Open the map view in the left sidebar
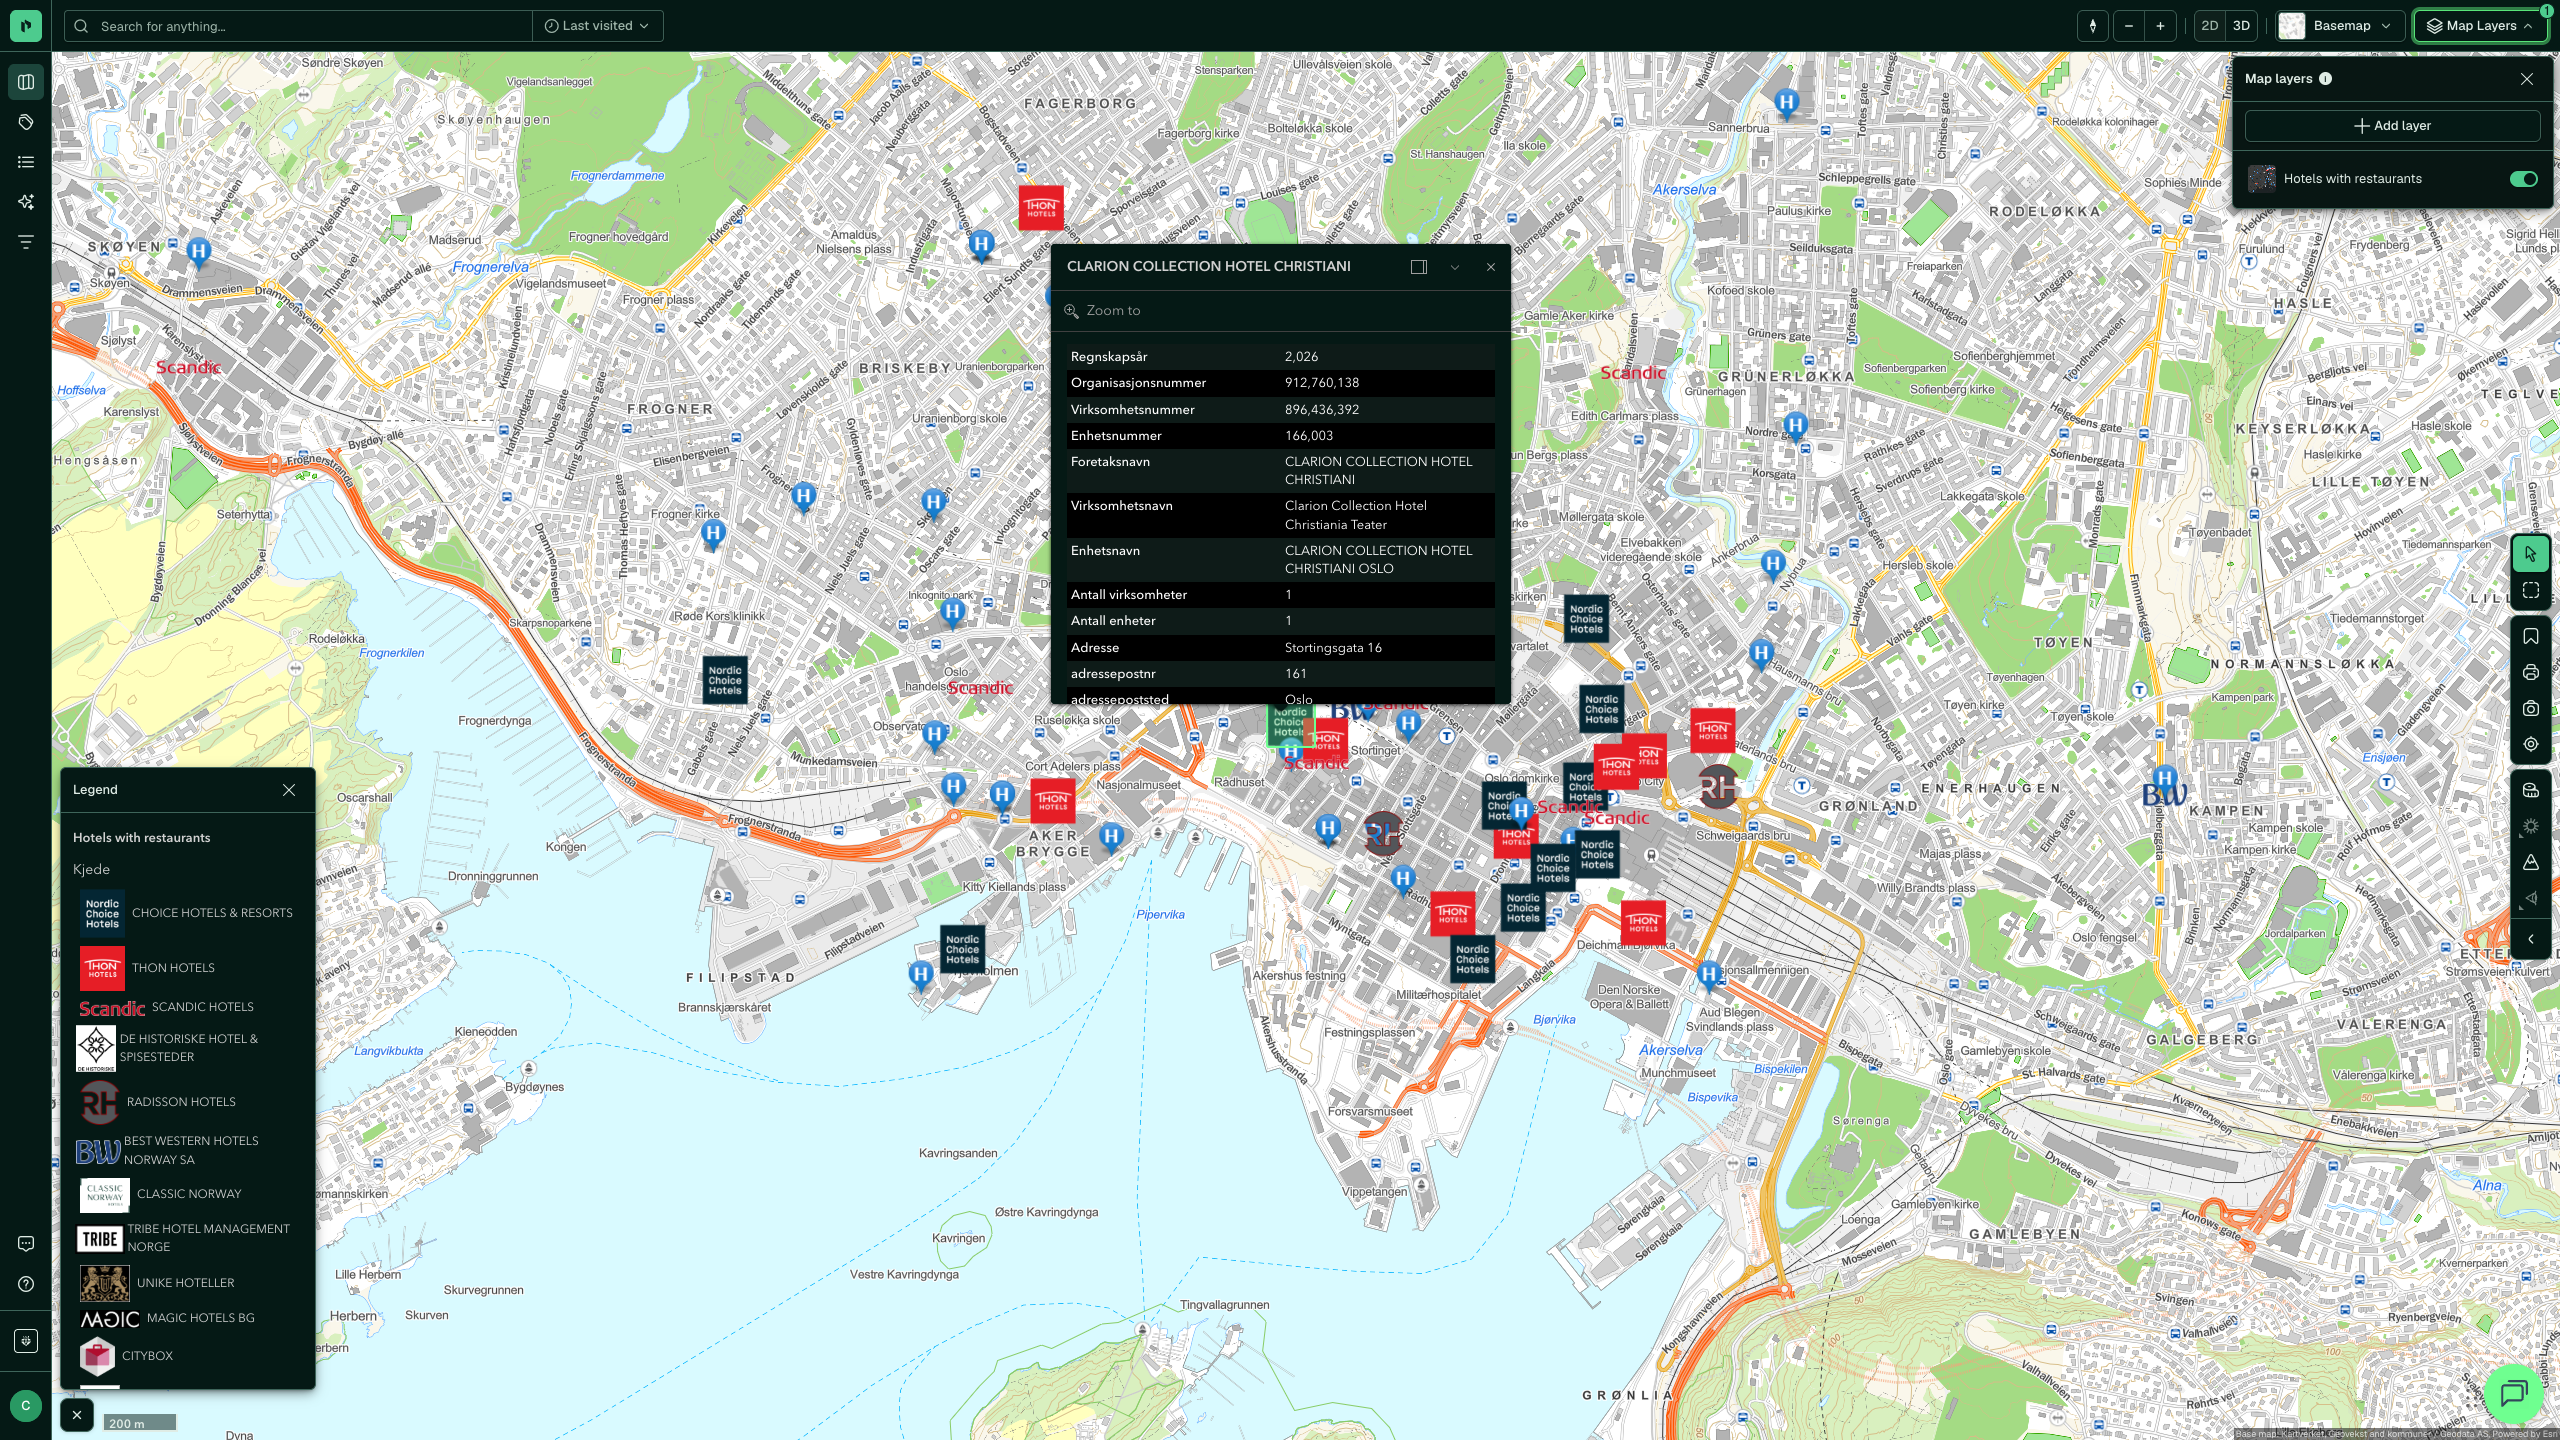 pyautogui.click(x=26, y=82)
